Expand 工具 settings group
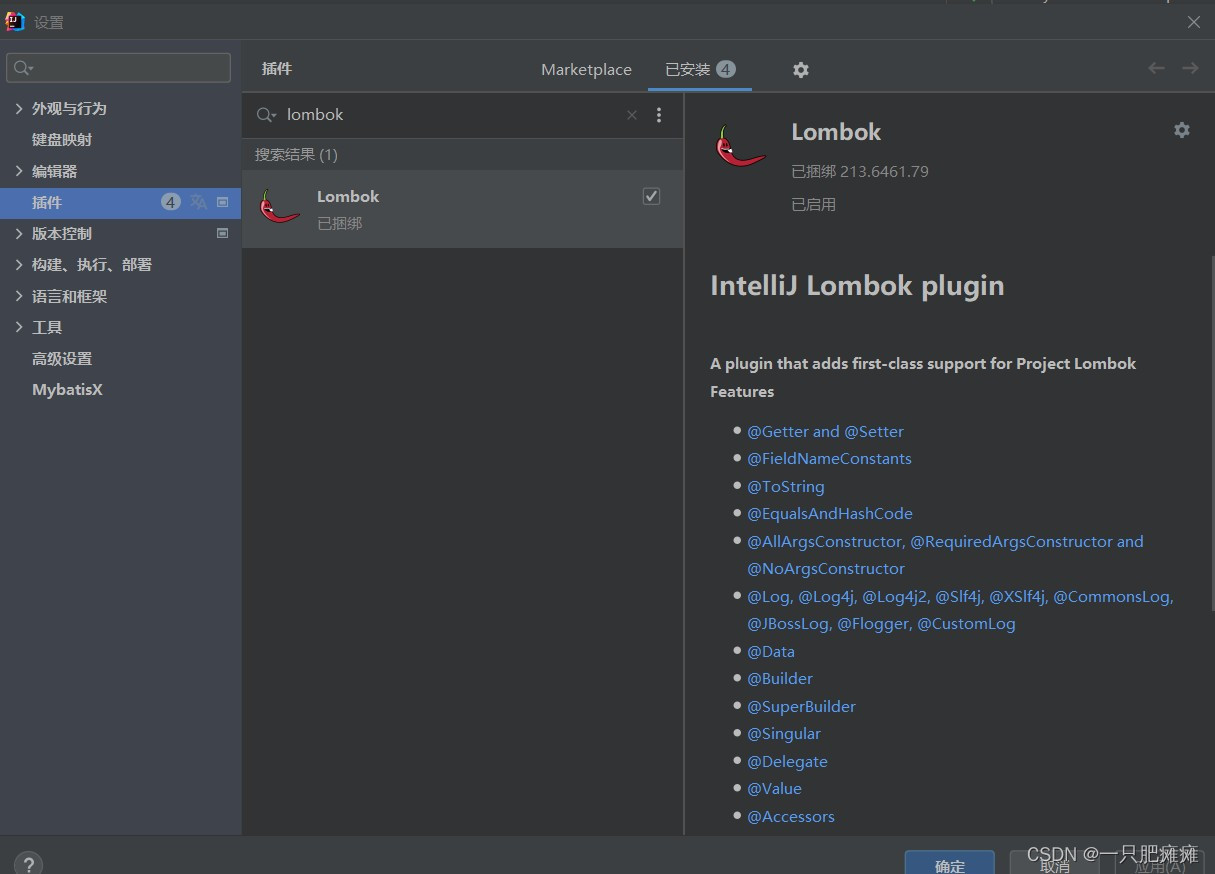Screen dimensions: 1215x874 click(19, 327)
